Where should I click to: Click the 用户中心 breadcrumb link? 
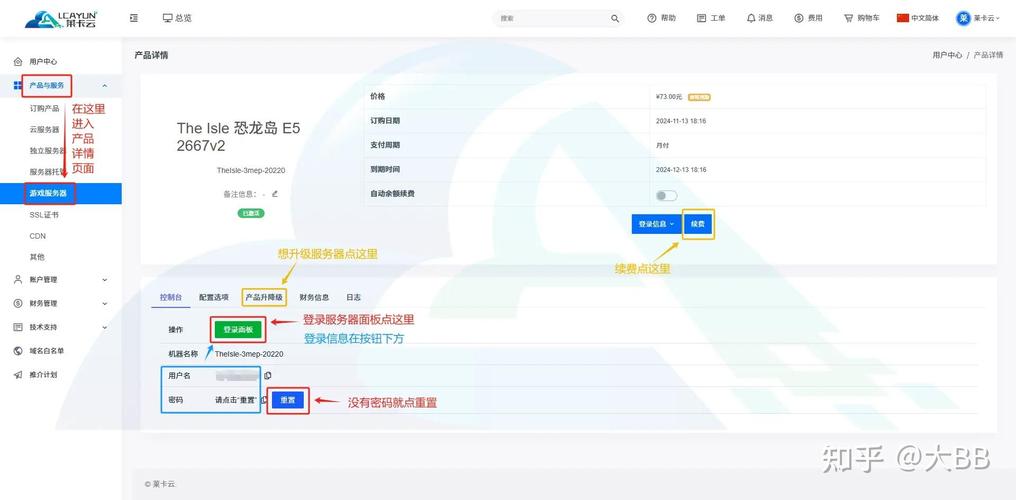click(x=947, y=56)
